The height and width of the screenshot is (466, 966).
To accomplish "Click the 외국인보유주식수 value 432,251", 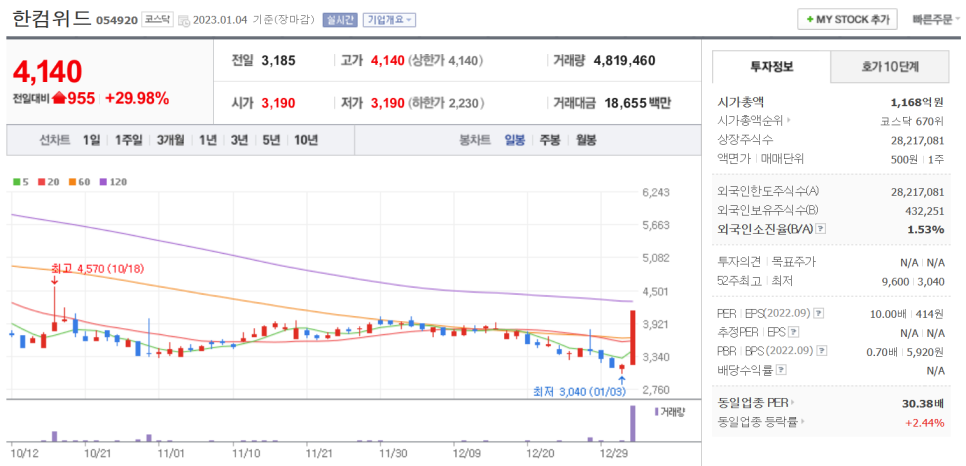I will 924,211.
